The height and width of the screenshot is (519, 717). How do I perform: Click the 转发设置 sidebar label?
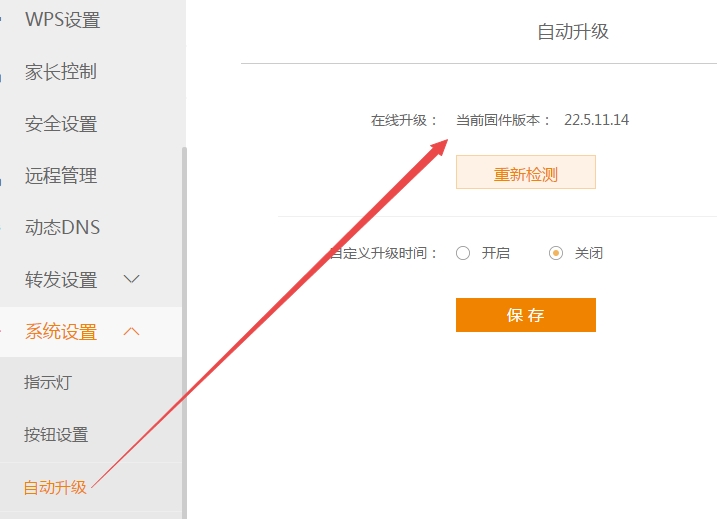pyautogui.click(x=60, y=279)
